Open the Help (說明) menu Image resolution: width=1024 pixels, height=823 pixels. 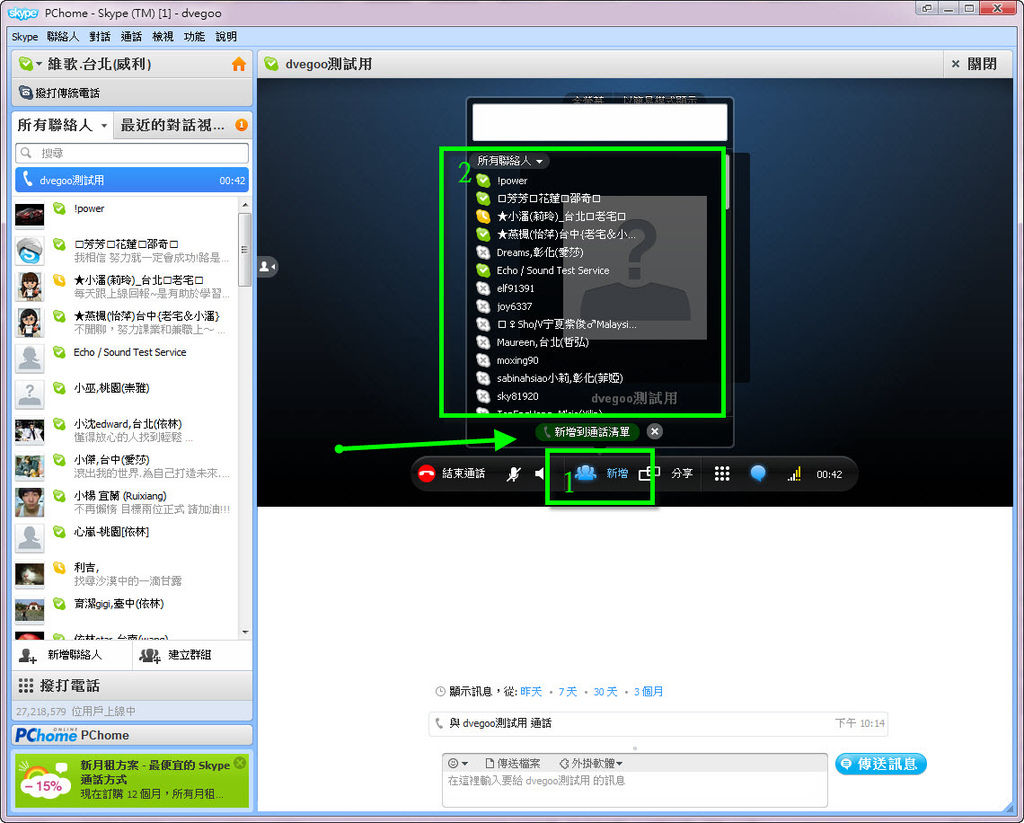pos(226,37)
